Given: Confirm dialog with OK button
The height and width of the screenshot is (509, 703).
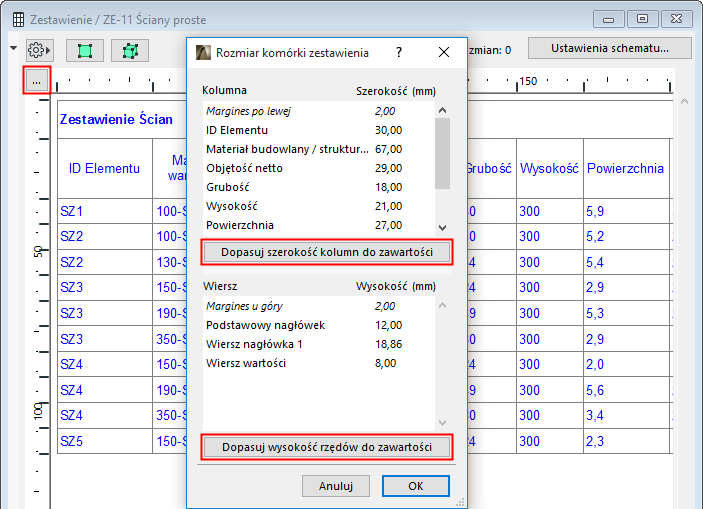Looking at the screenshot, I should pyautogui.click(x=416, y=486).
